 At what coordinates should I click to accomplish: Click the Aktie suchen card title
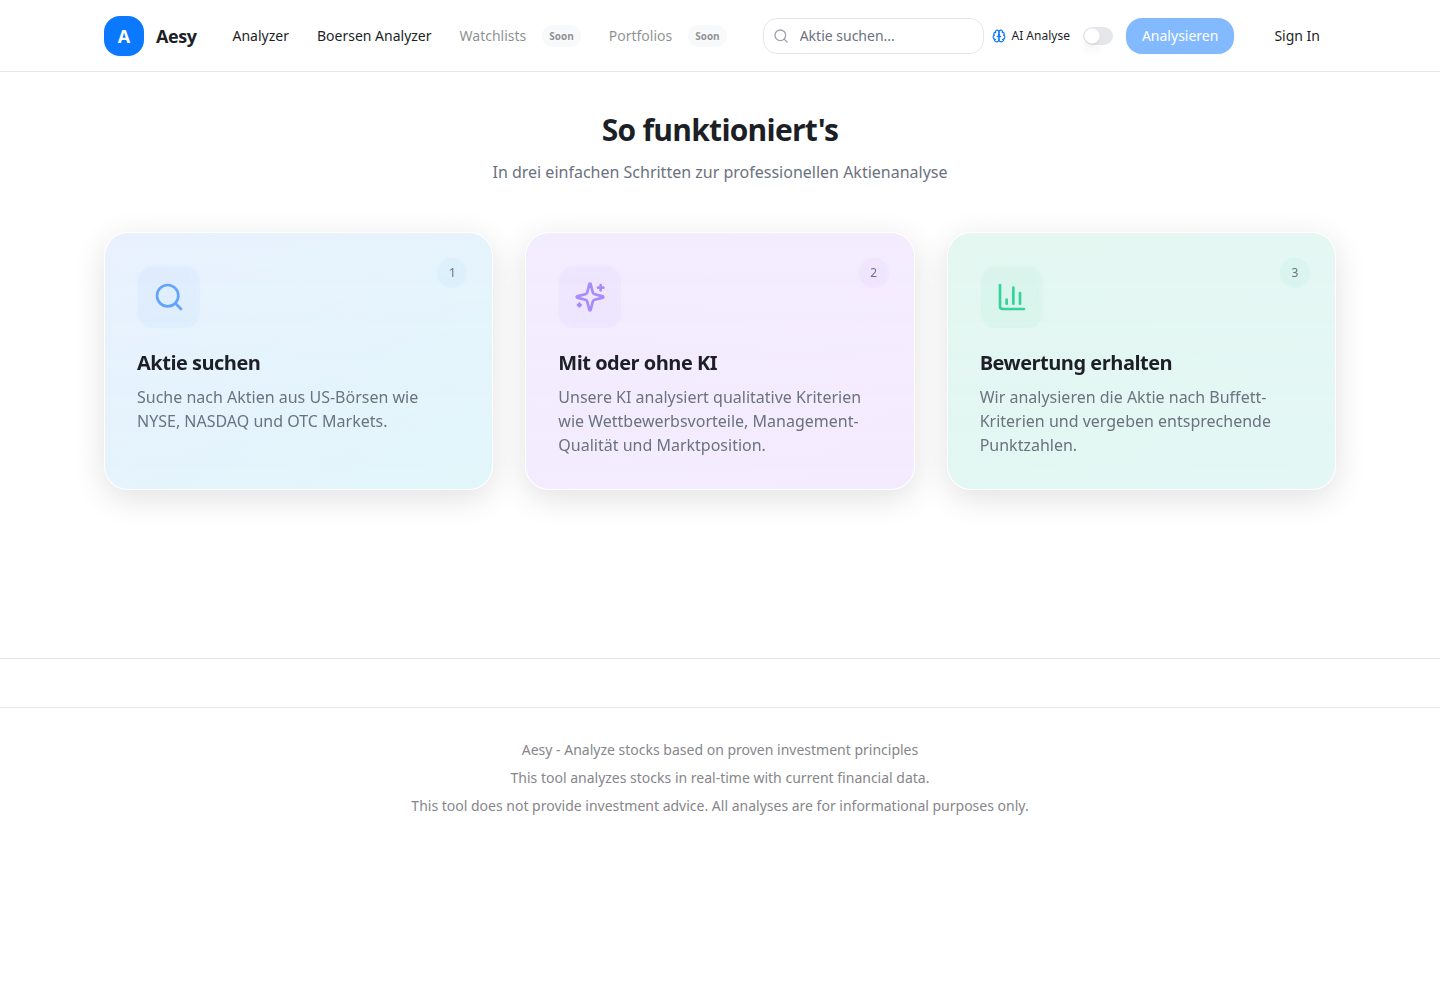point(198,363)
